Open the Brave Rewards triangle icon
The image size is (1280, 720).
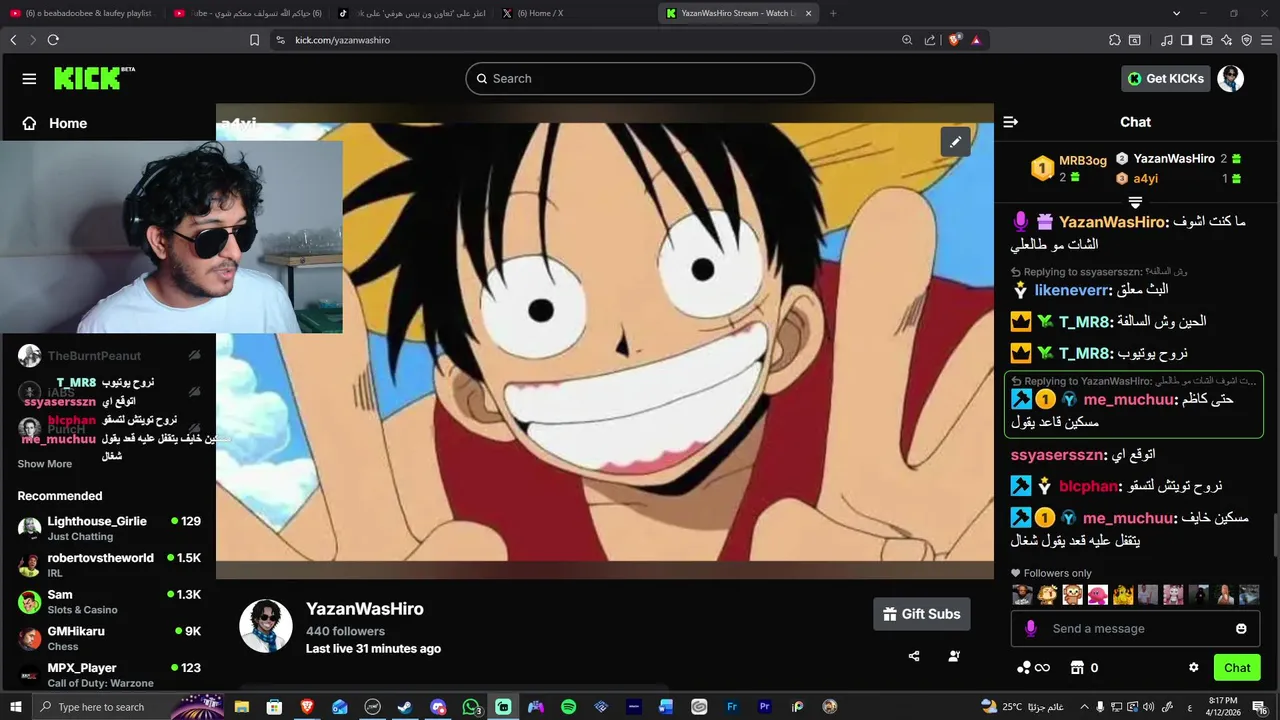(x=975, y=40)
